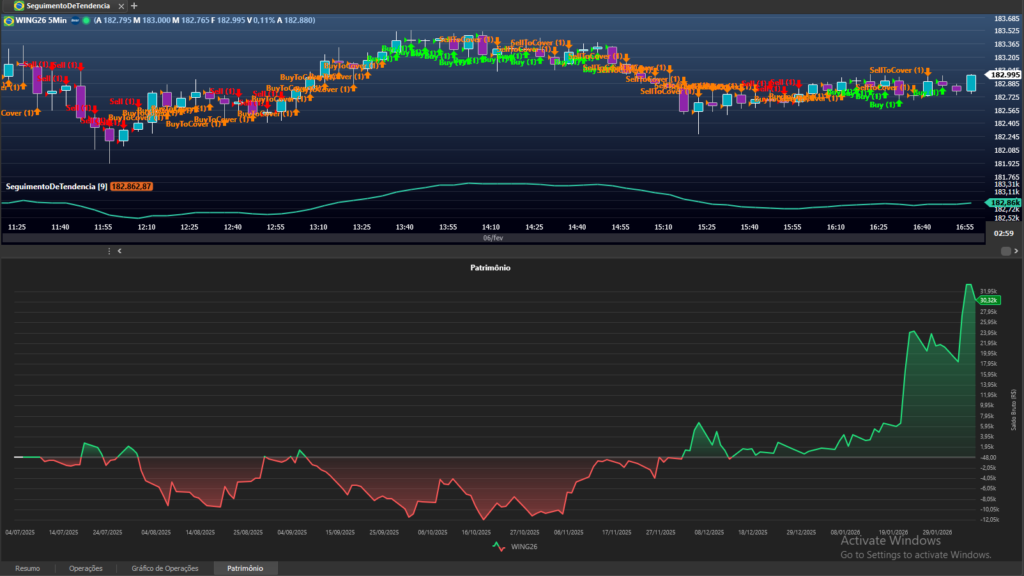The image size is (1024, 576).
Task: Click the left scroll arrow below chart
Action: click(x=119, y=251)
